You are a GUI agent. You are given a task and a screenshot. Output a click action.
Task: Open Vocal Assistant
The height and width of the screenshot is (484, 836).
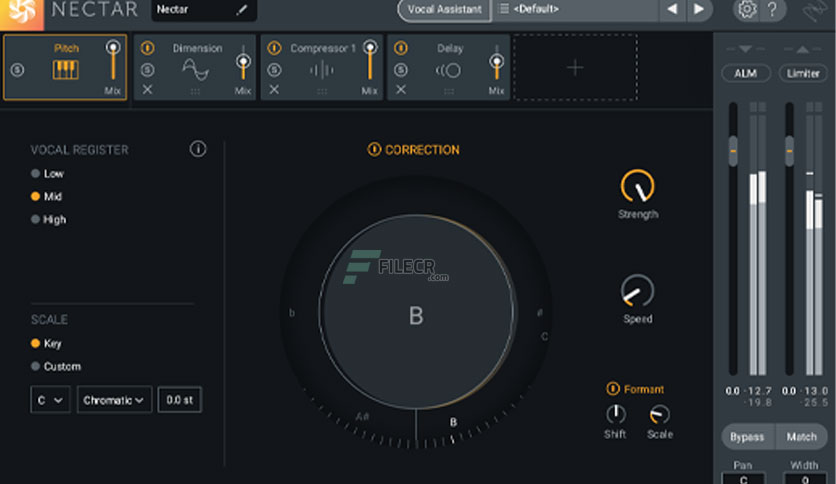tap(444, 10)
